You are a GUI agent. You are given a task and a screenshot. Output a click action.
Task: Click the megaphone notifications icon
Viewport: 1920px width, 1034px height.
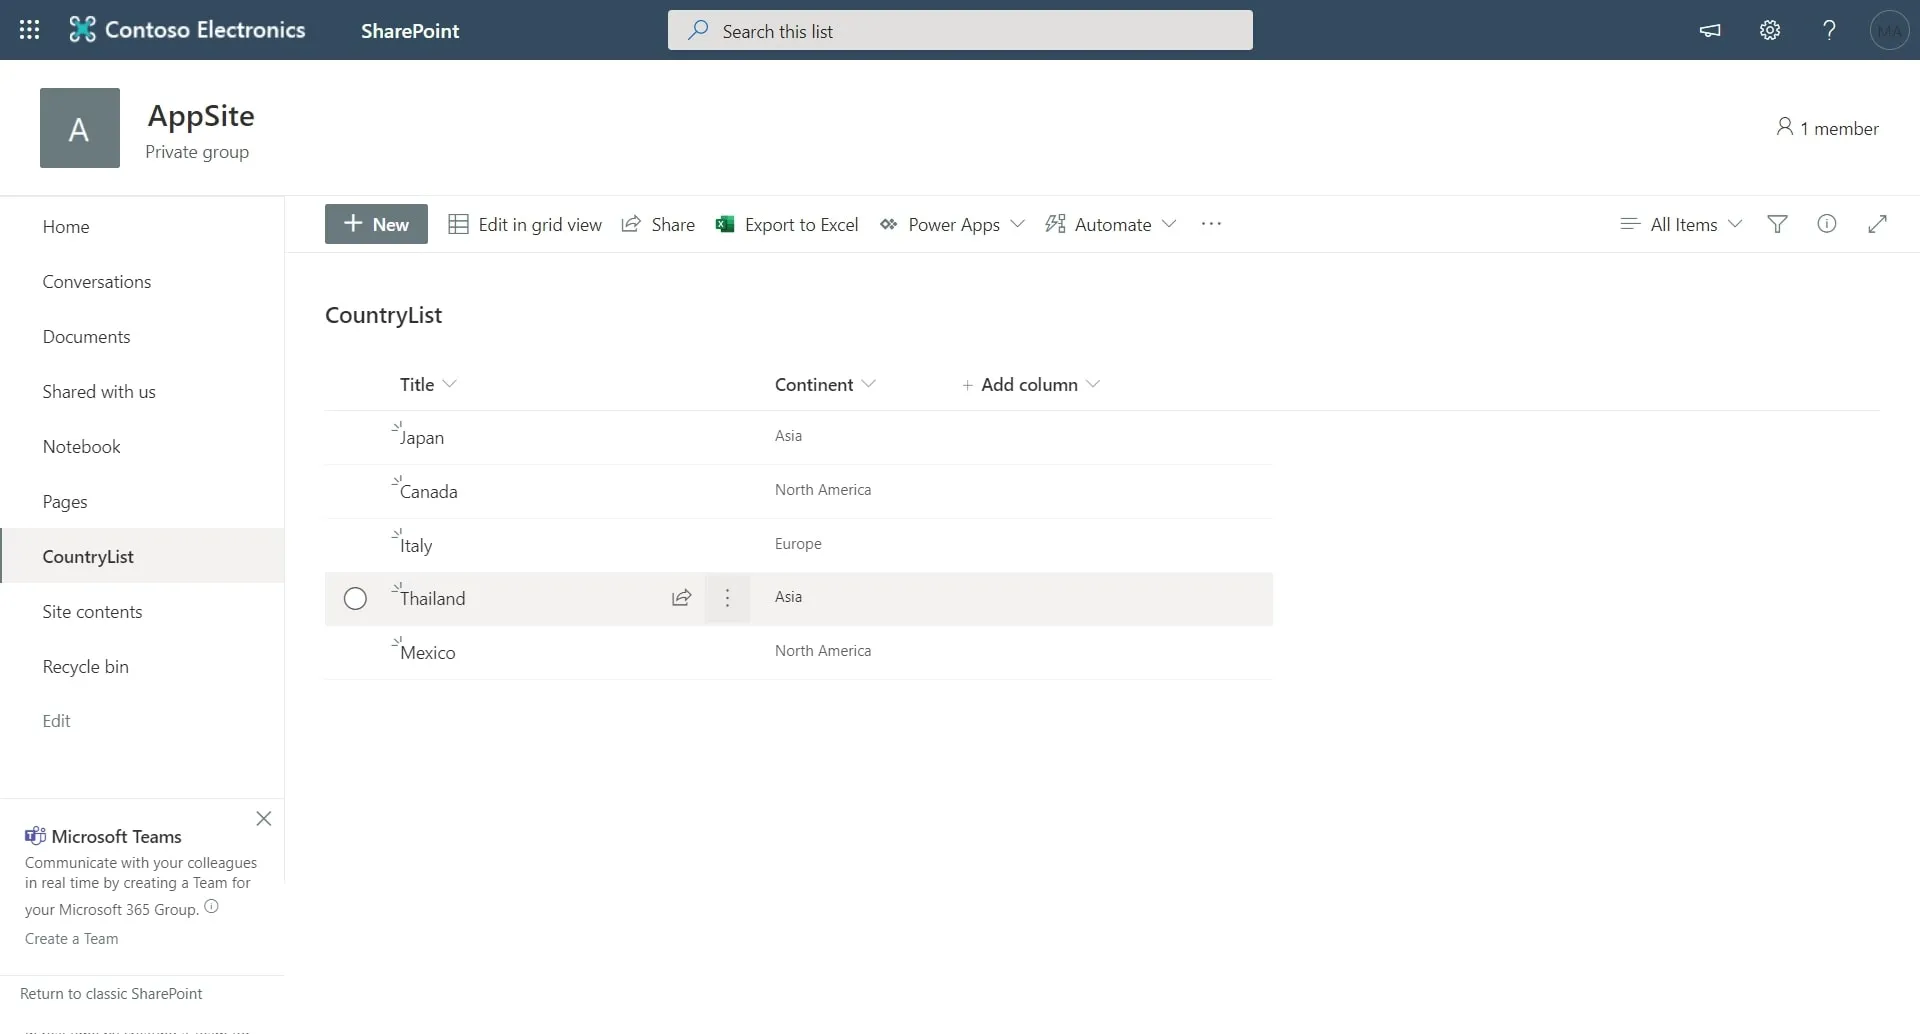pyautogui.click(x=1710, y=30)
